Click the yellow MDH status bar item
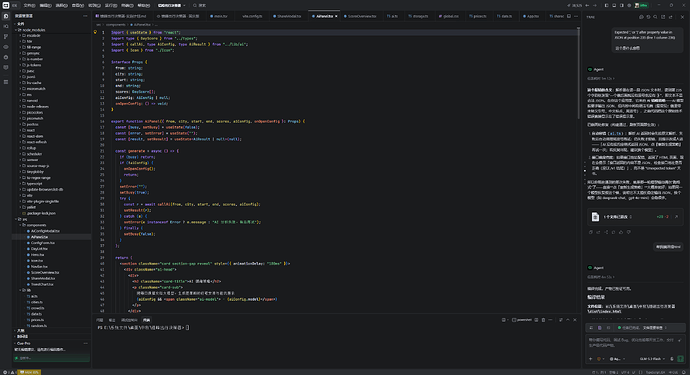This screenshot has height=375, width=690. 29,372
